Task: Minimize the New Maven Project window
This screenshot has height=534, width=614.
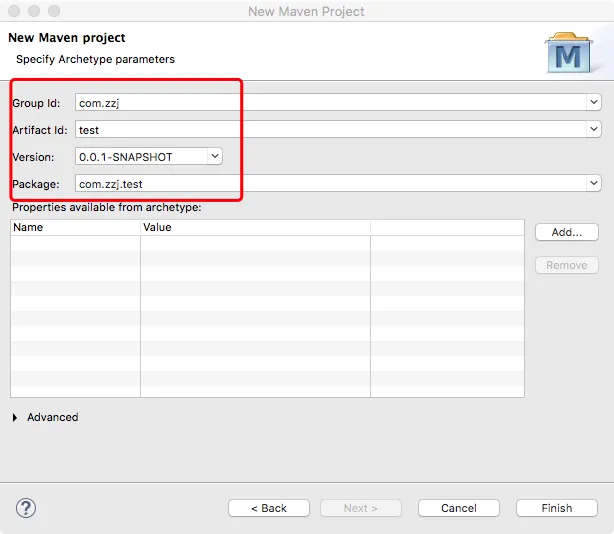Action: pos(34,11)
